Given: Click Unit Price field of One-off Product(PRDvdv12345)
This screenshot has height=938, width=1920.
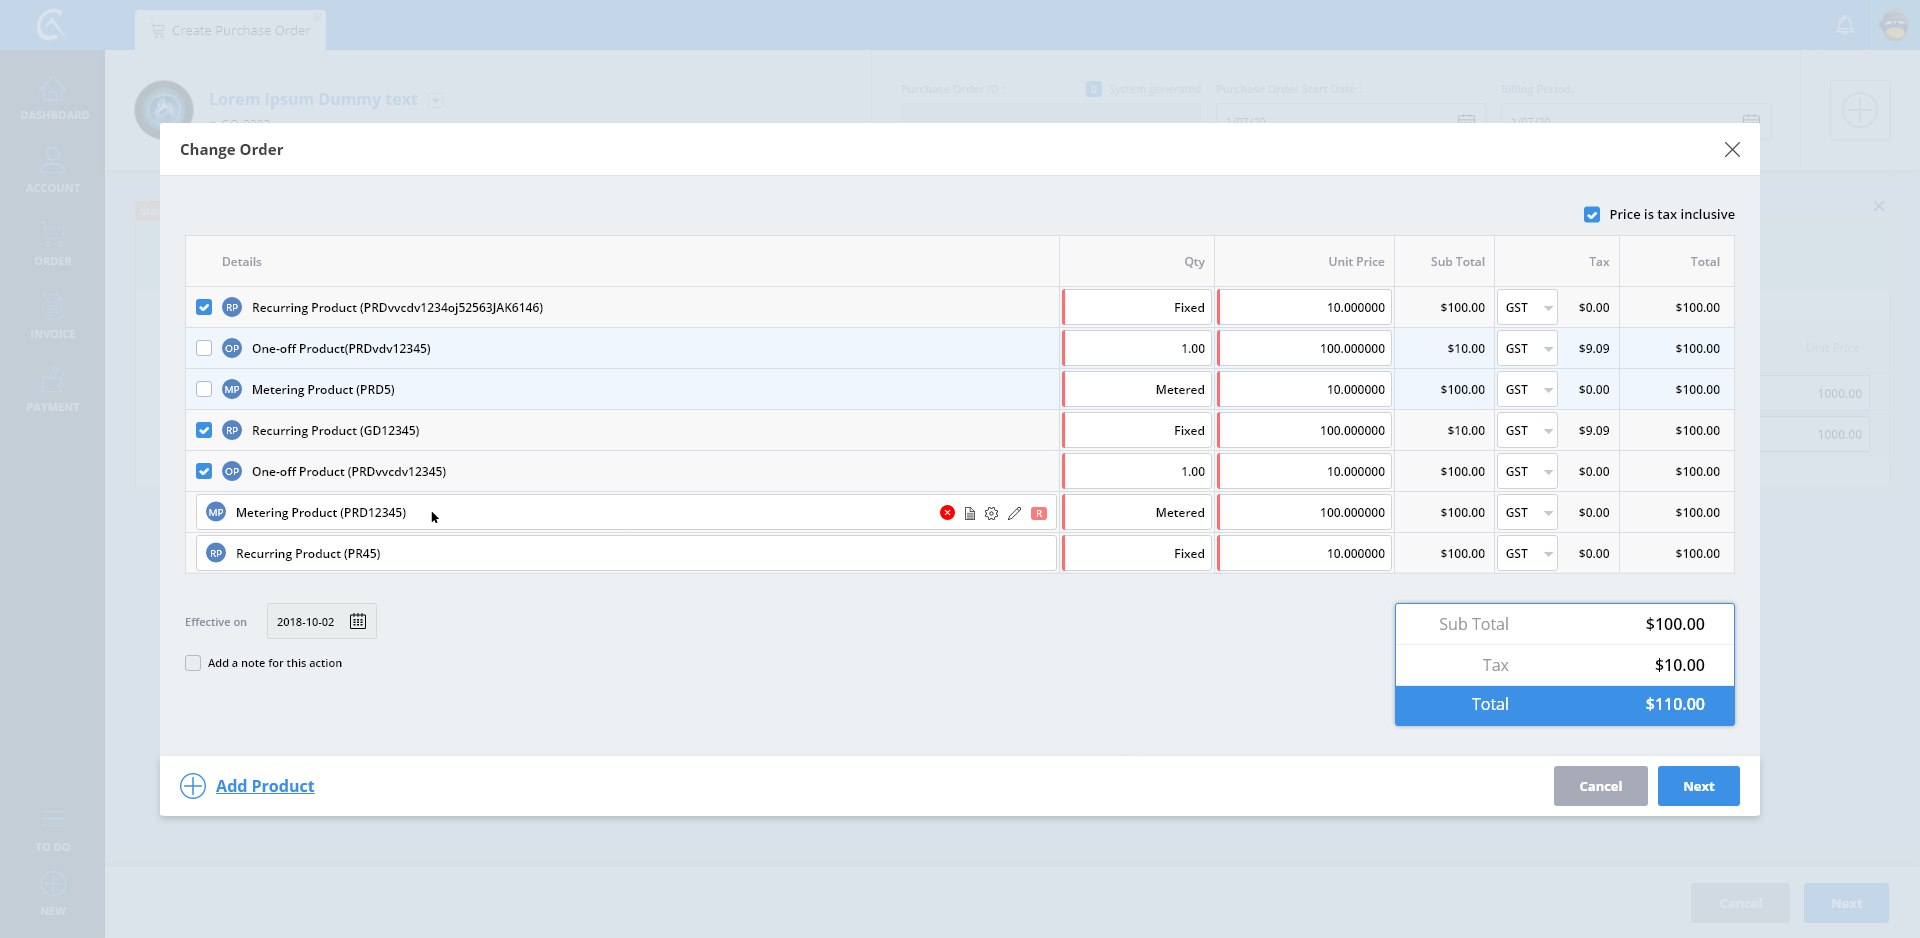Looking at the screenshot, I should point(1304,349).
